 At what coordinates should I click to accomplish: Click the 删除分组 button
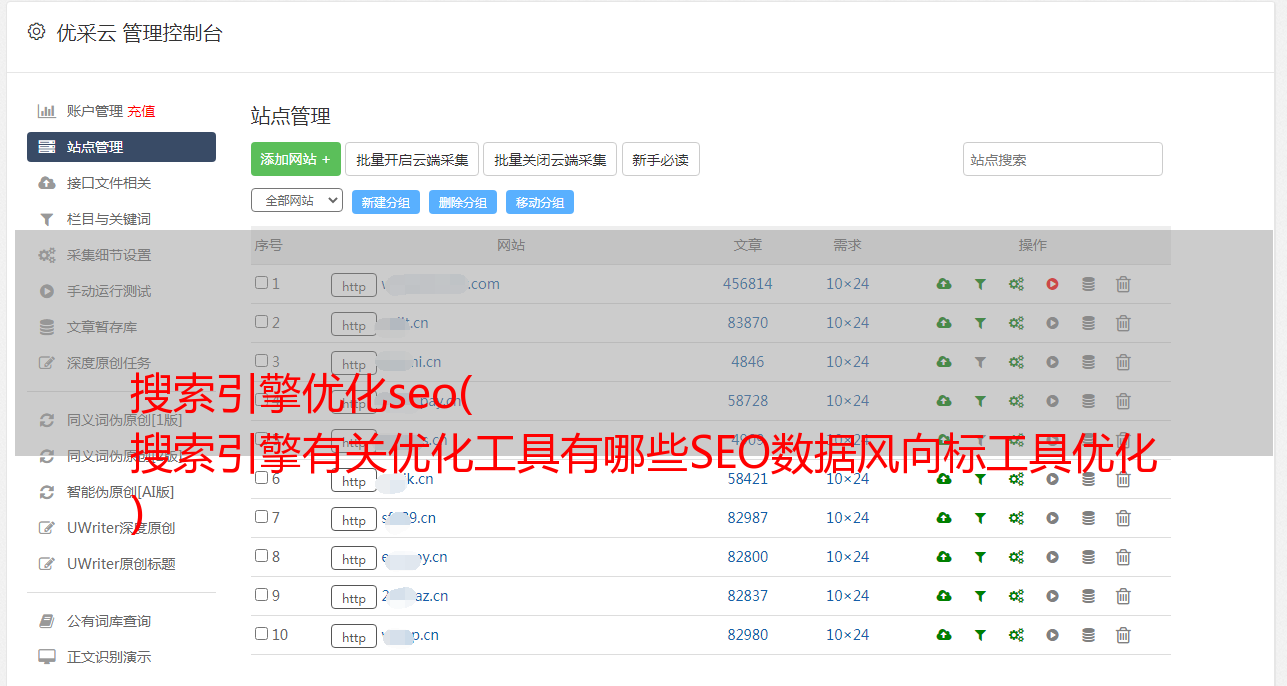pos(463,202)
